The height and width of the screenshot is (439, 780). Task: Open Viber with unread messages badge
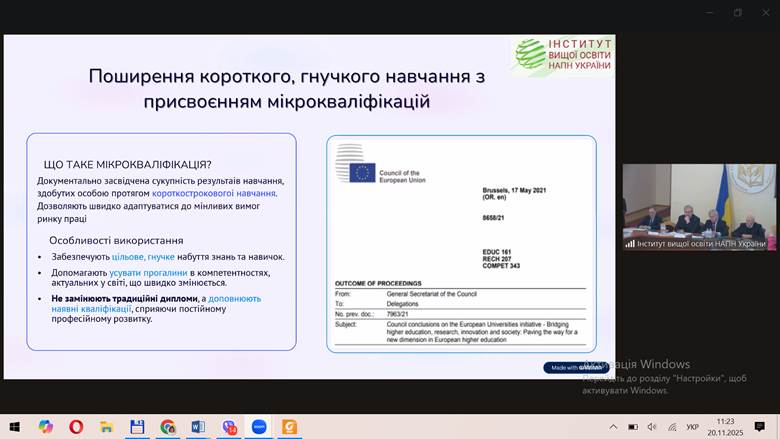point(229,427)
